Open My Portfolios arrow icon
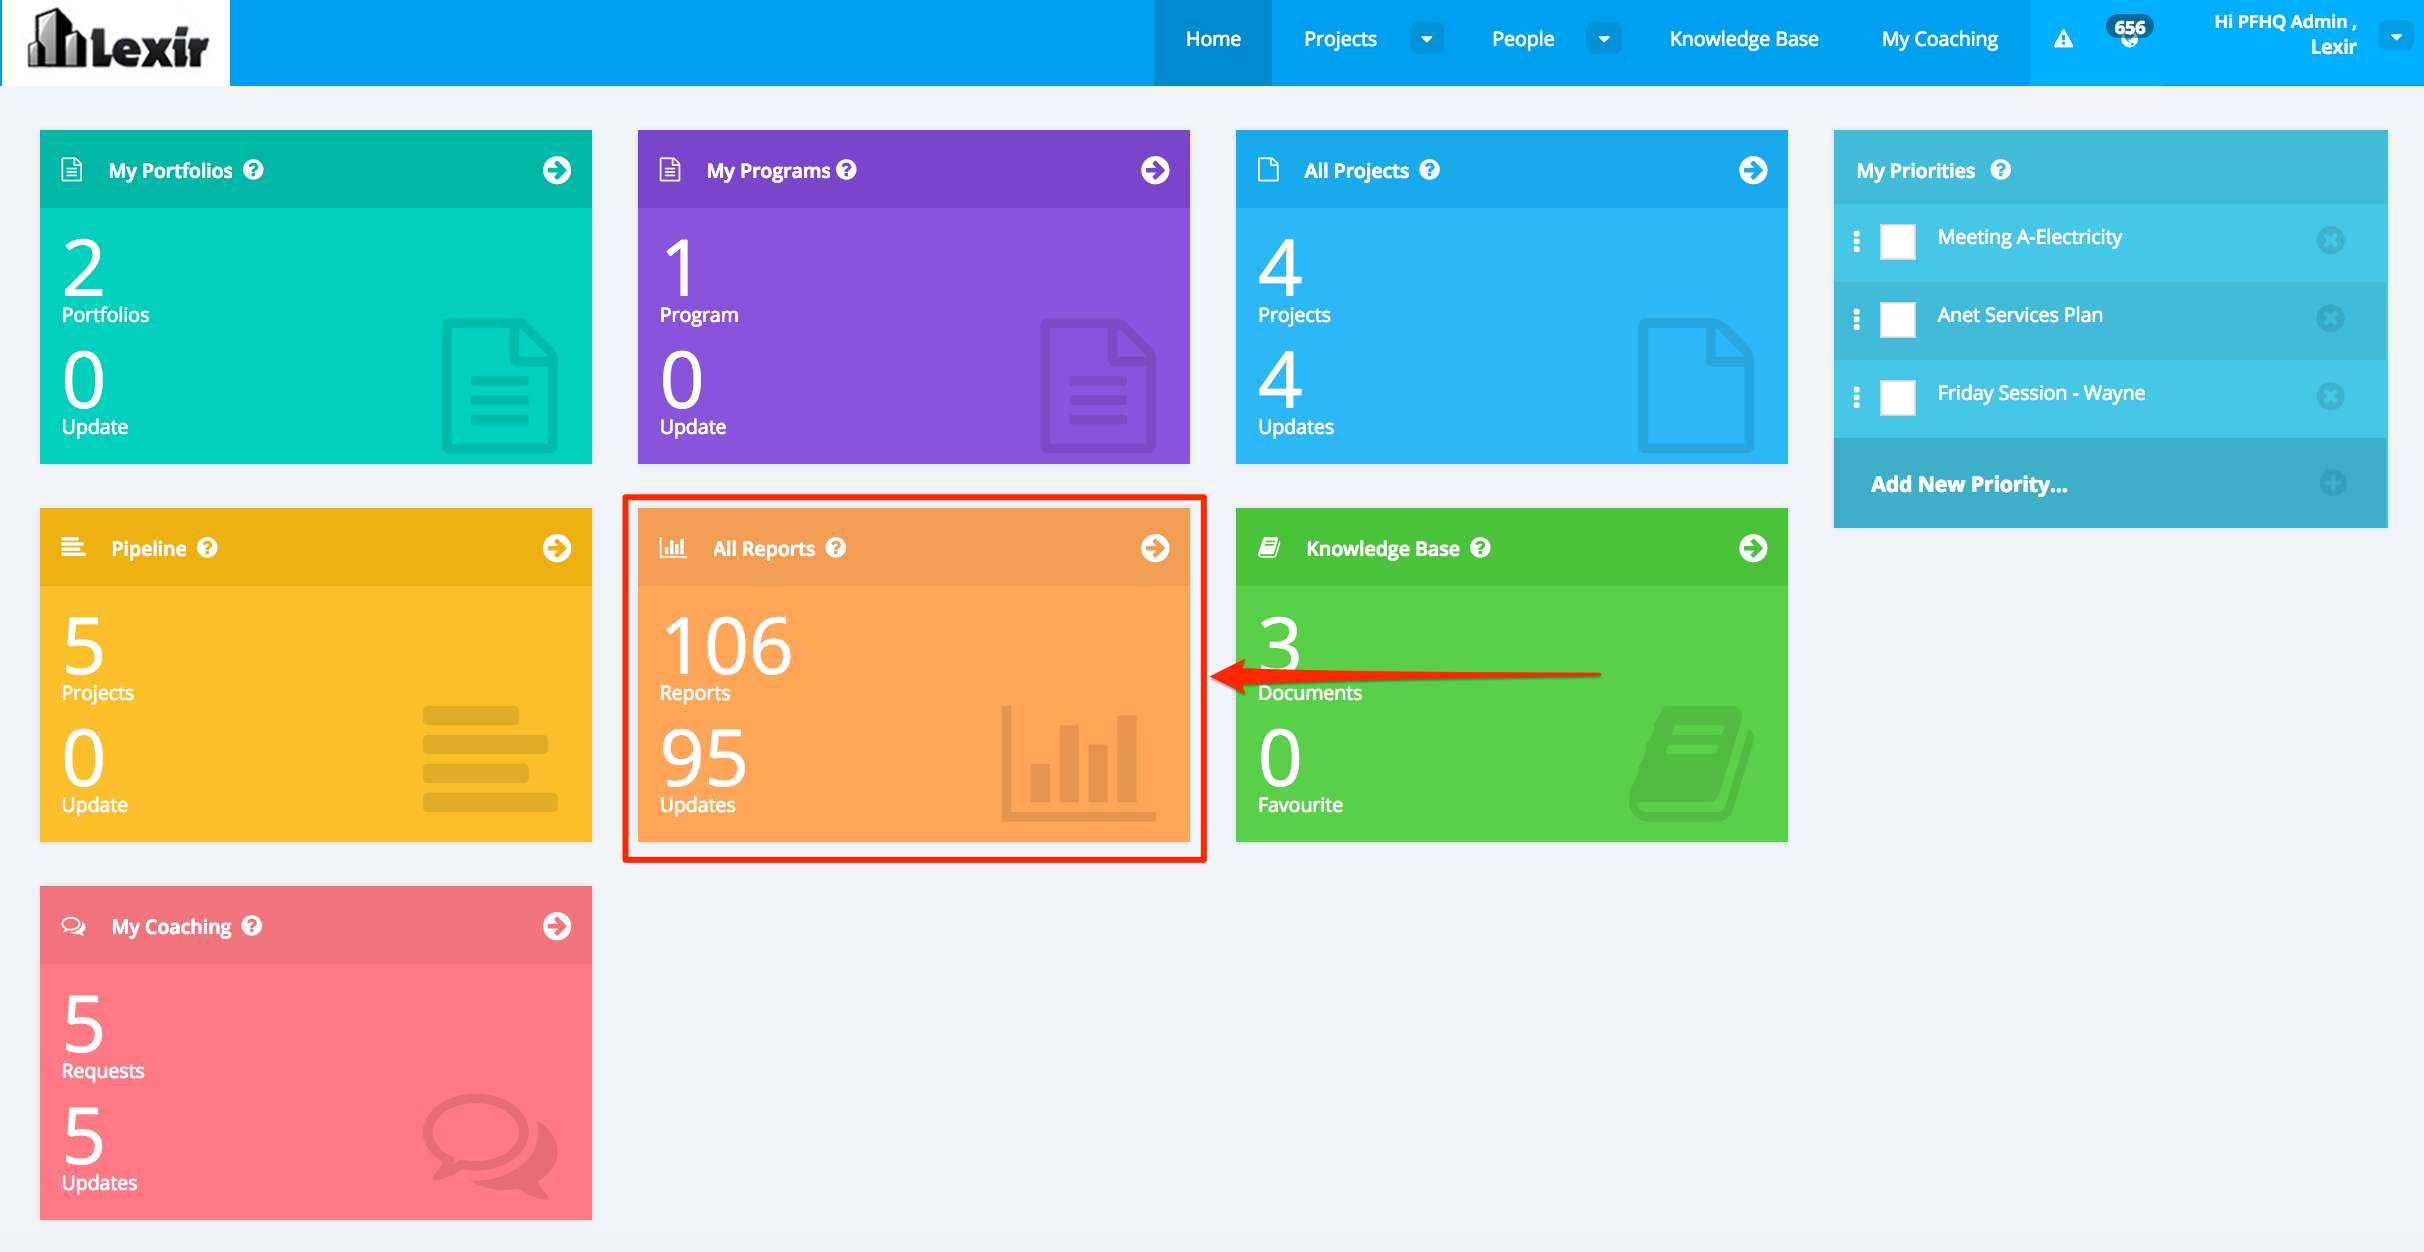2424x1252 pixels. click(x=557, y=170)
